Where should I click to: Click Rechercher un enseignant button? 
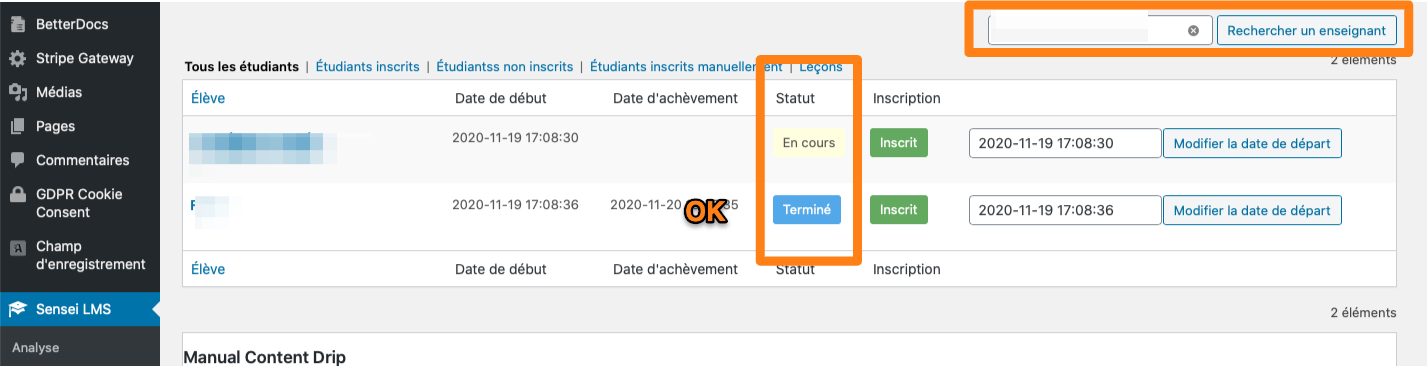pyautogui.click(x=1306, y=31)
